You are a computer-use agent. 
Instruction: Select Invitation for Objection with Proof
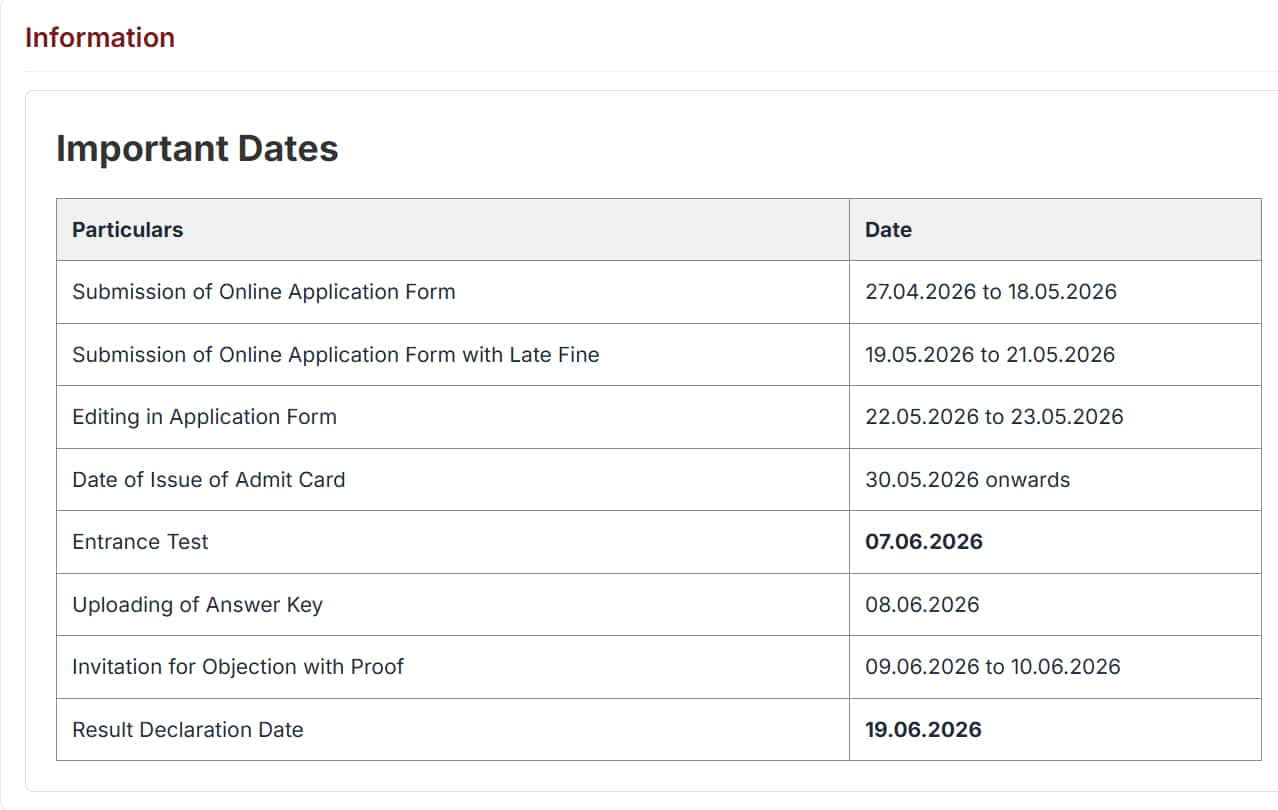(x=238, y=667)
